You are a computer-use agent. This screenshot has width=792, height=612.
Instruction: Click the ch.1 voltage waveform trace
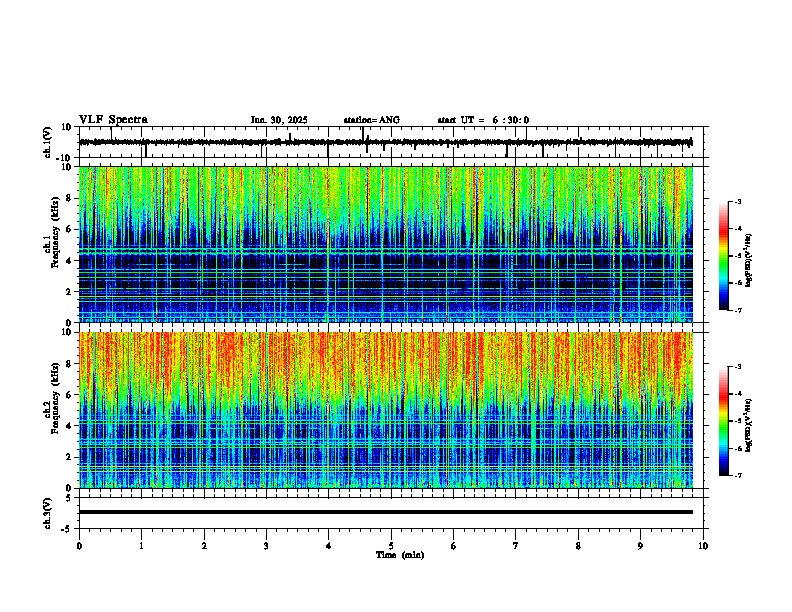386,142
